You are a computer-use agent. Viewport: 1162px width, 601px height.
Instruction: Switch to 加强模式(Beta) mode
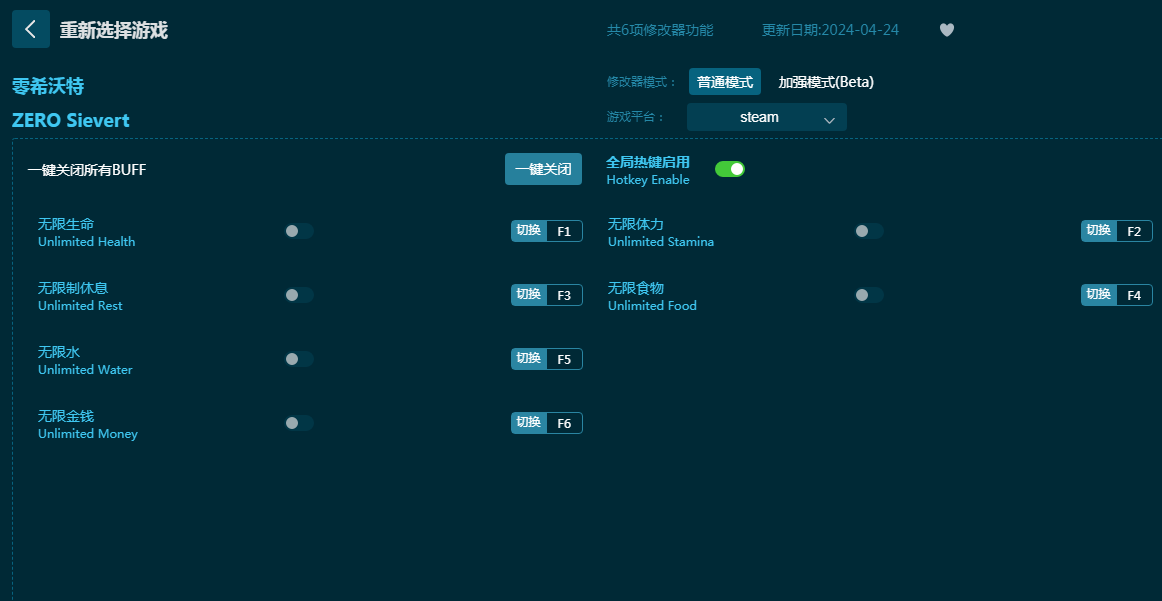click(826, 82)
